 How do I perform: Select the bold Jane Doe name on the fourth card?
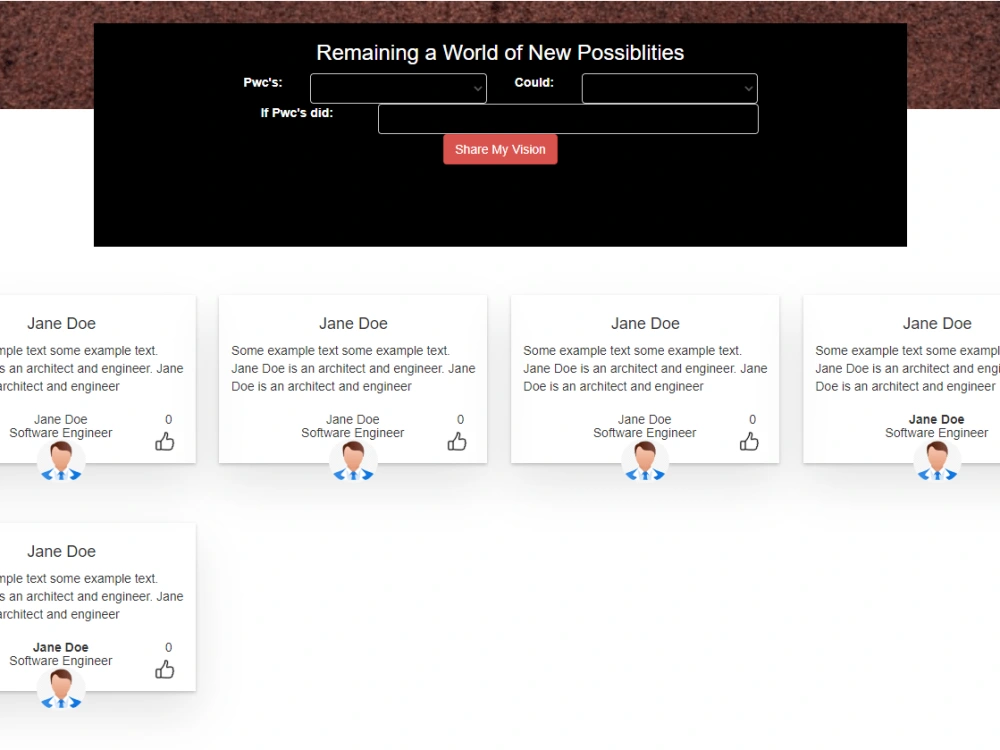936,419
